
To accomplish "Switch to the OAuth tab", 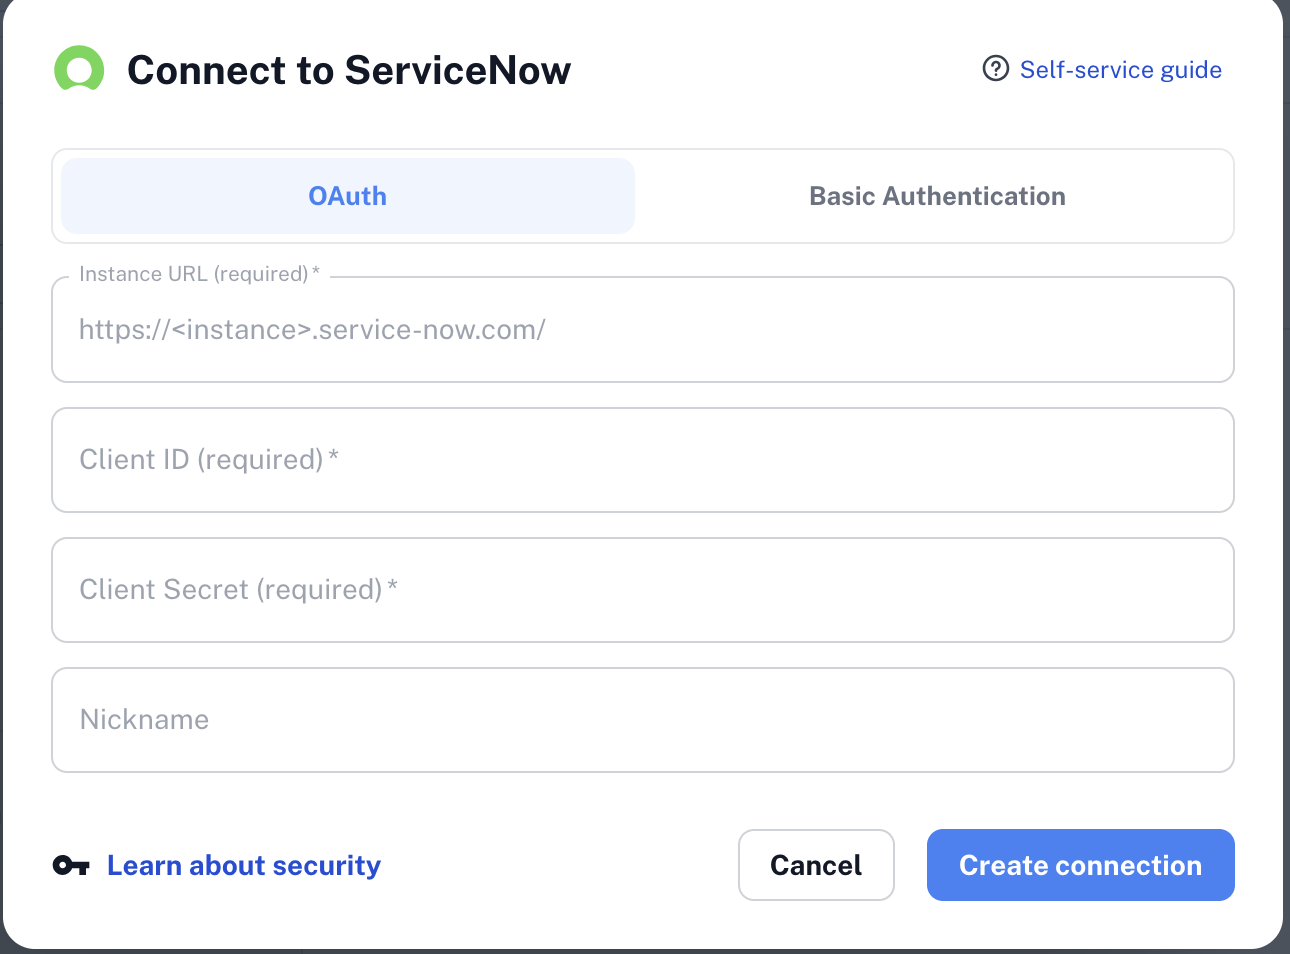I will click(x=348, y=196).
